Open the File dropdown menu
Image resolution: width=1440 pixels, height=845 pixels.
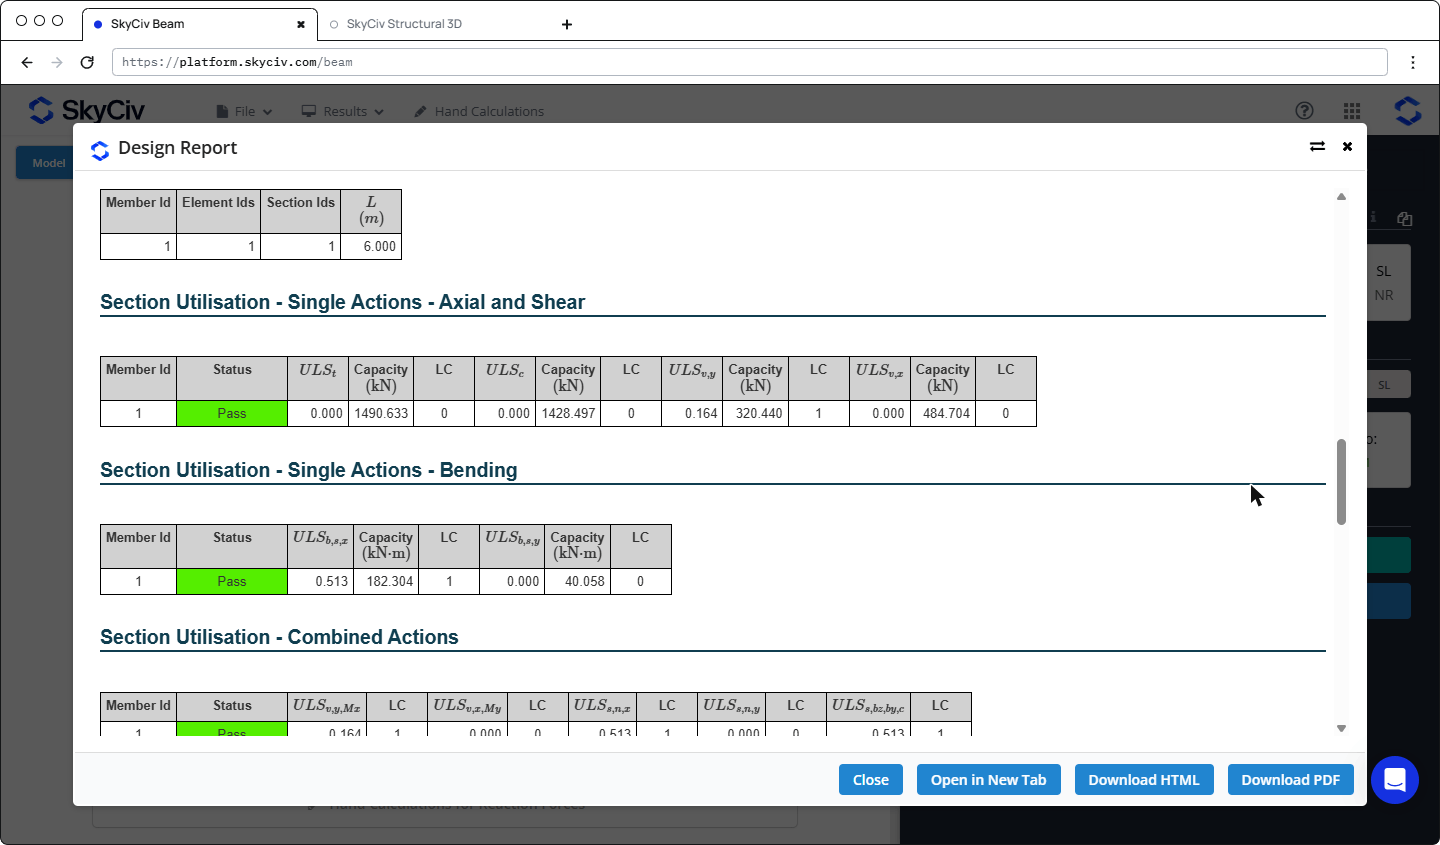coord(245,111)
